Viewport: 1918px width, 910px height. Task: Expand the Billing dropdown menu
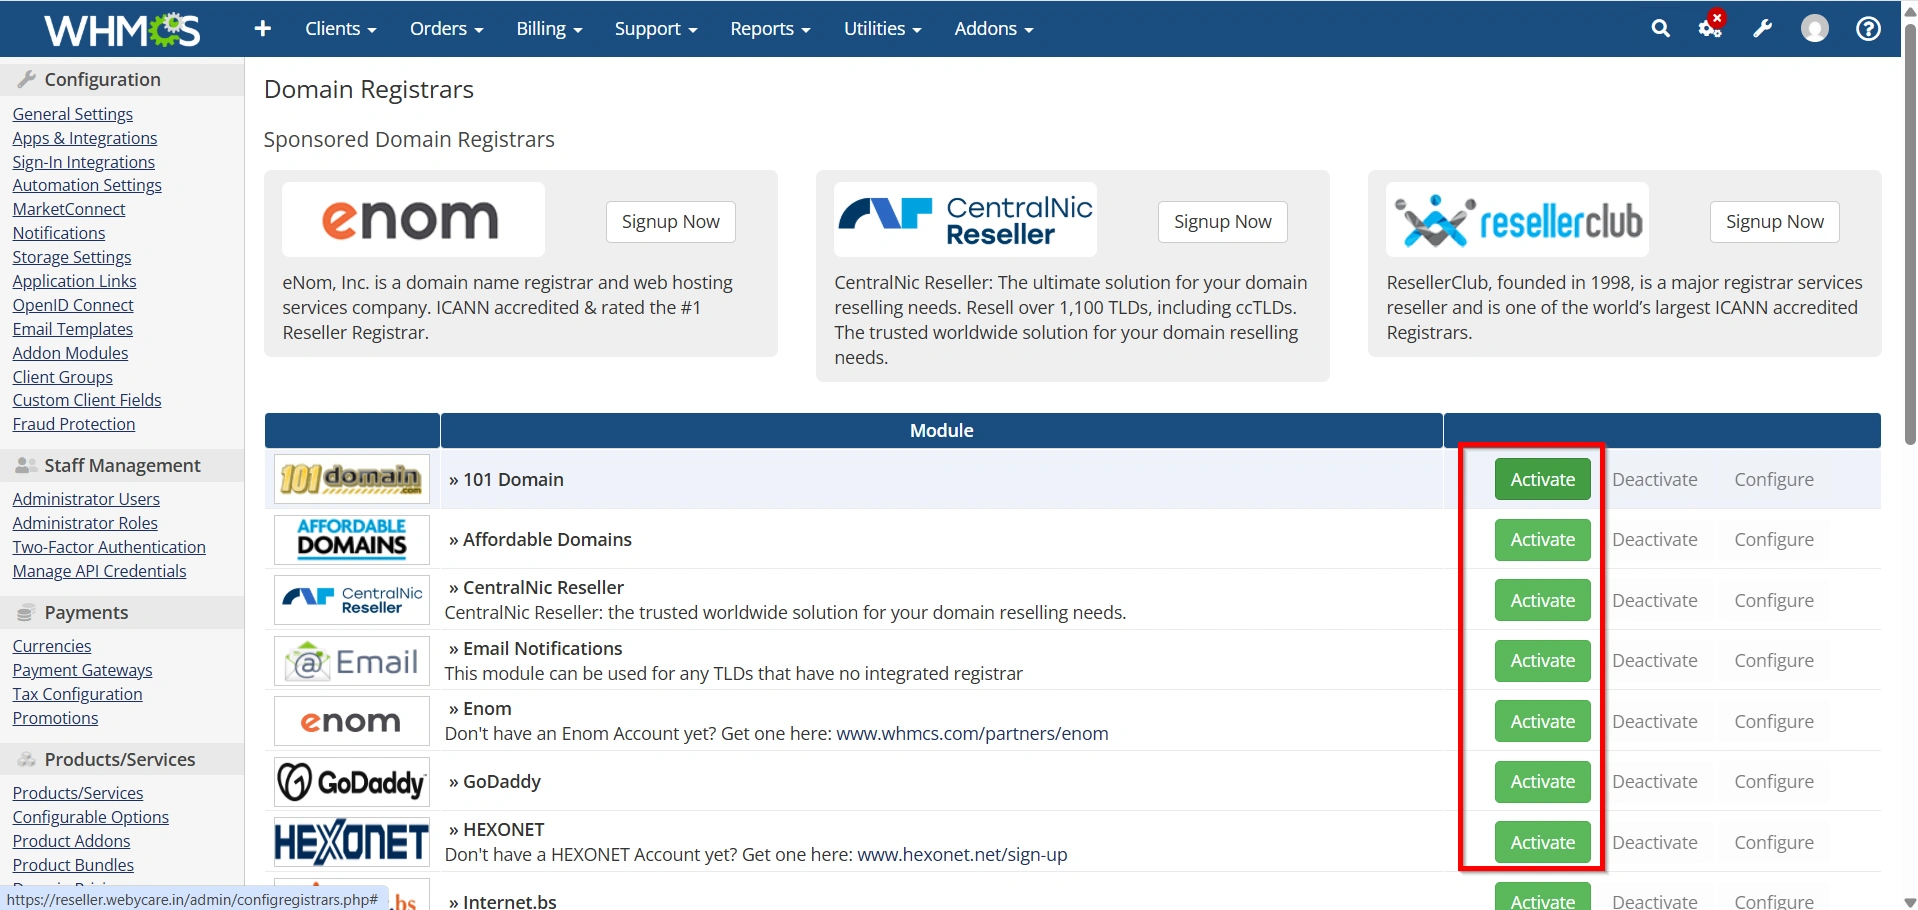[549, 29]
